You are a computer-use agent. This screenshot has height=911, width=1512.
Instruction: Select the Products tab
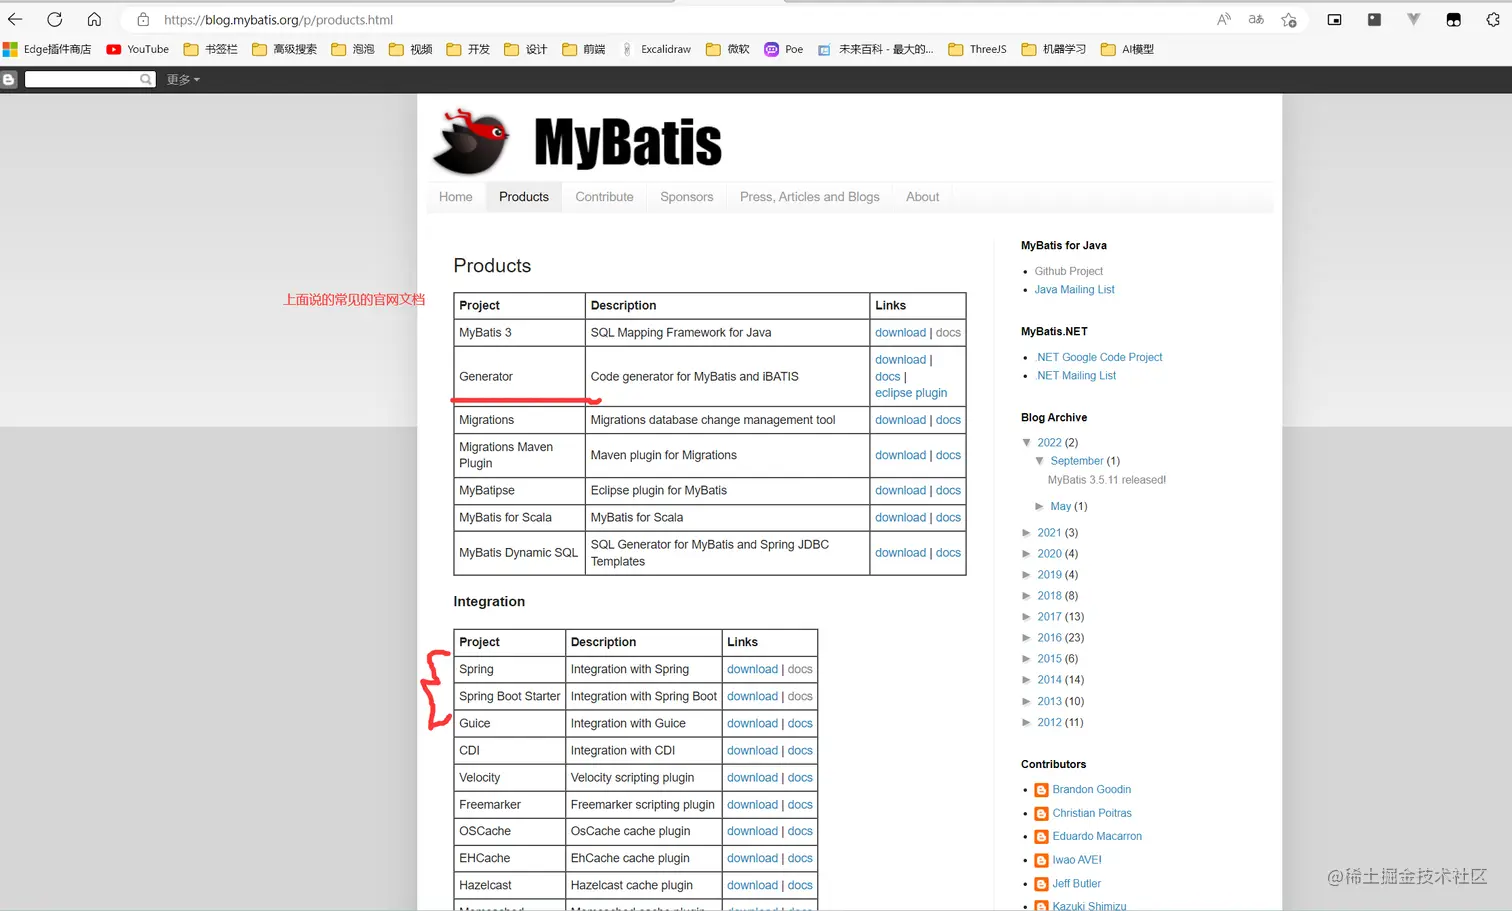(524, 197)
